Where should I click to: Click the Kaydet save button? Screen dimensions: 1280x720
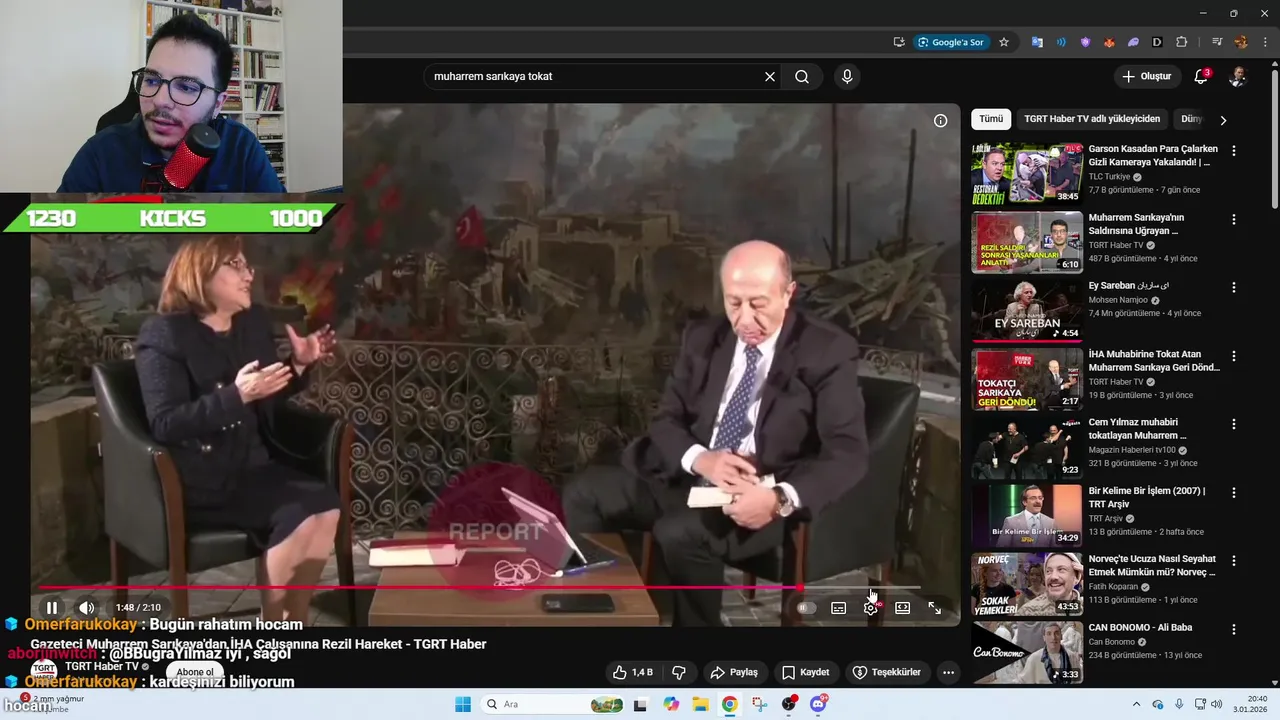coord(806,672)
